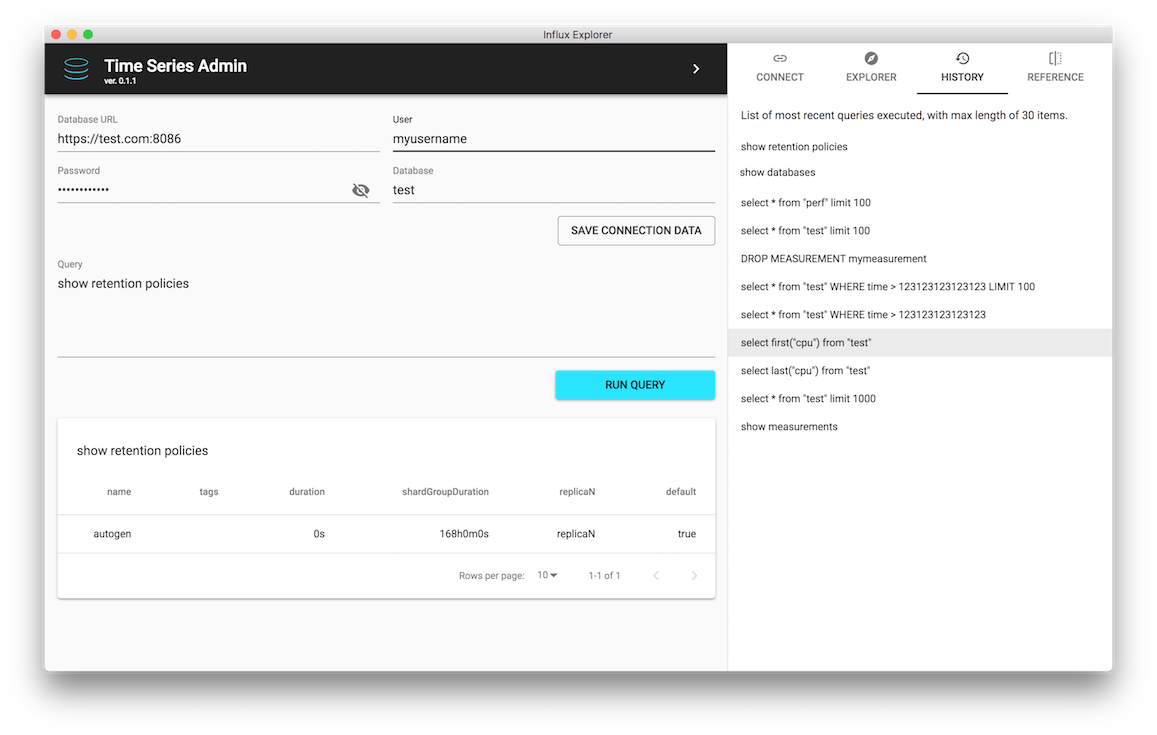Switch to the CONNECT tab
1157x735 pixels.
click(x=780, y=69)
